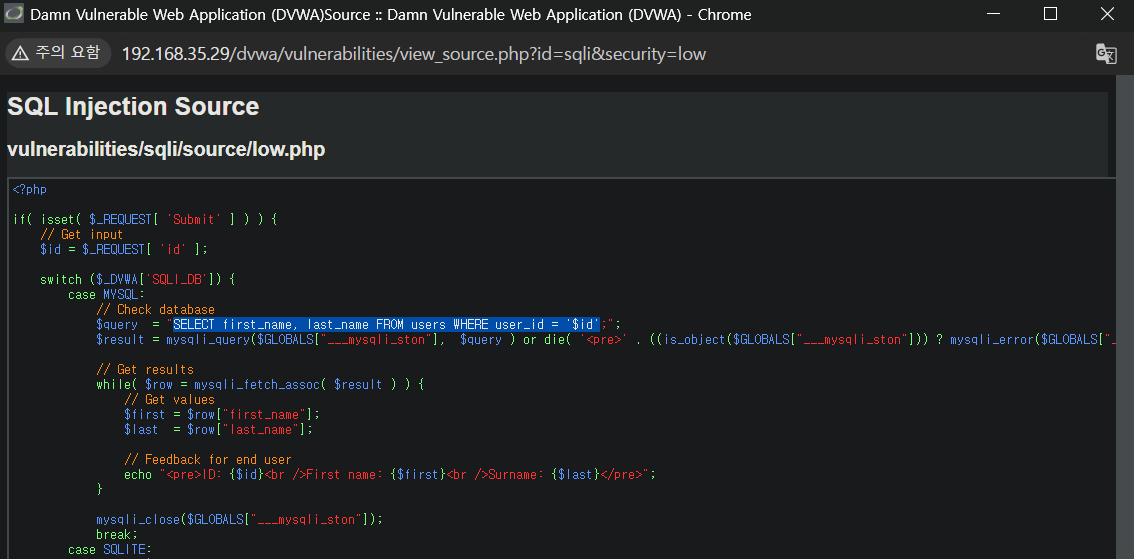The image size is (1134, 559).
Task: Click the '<?php' opening tag line
Action: pyautogui.click(x=30, y=189)
